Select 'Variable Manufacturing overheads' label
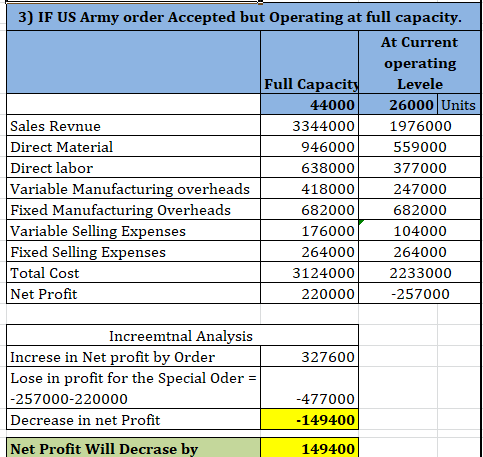 click(133, 188)
